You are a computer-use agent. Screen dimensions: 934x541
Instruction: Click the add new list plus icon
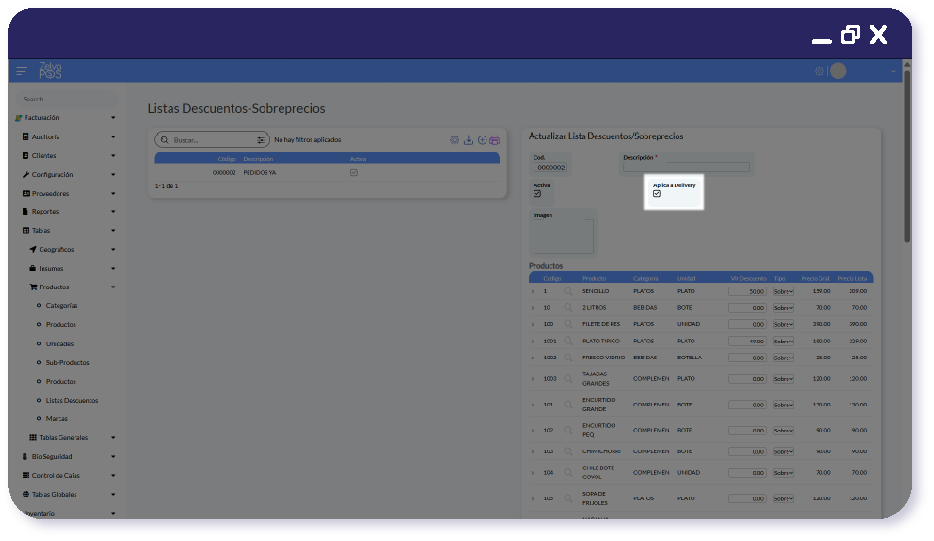482,140
